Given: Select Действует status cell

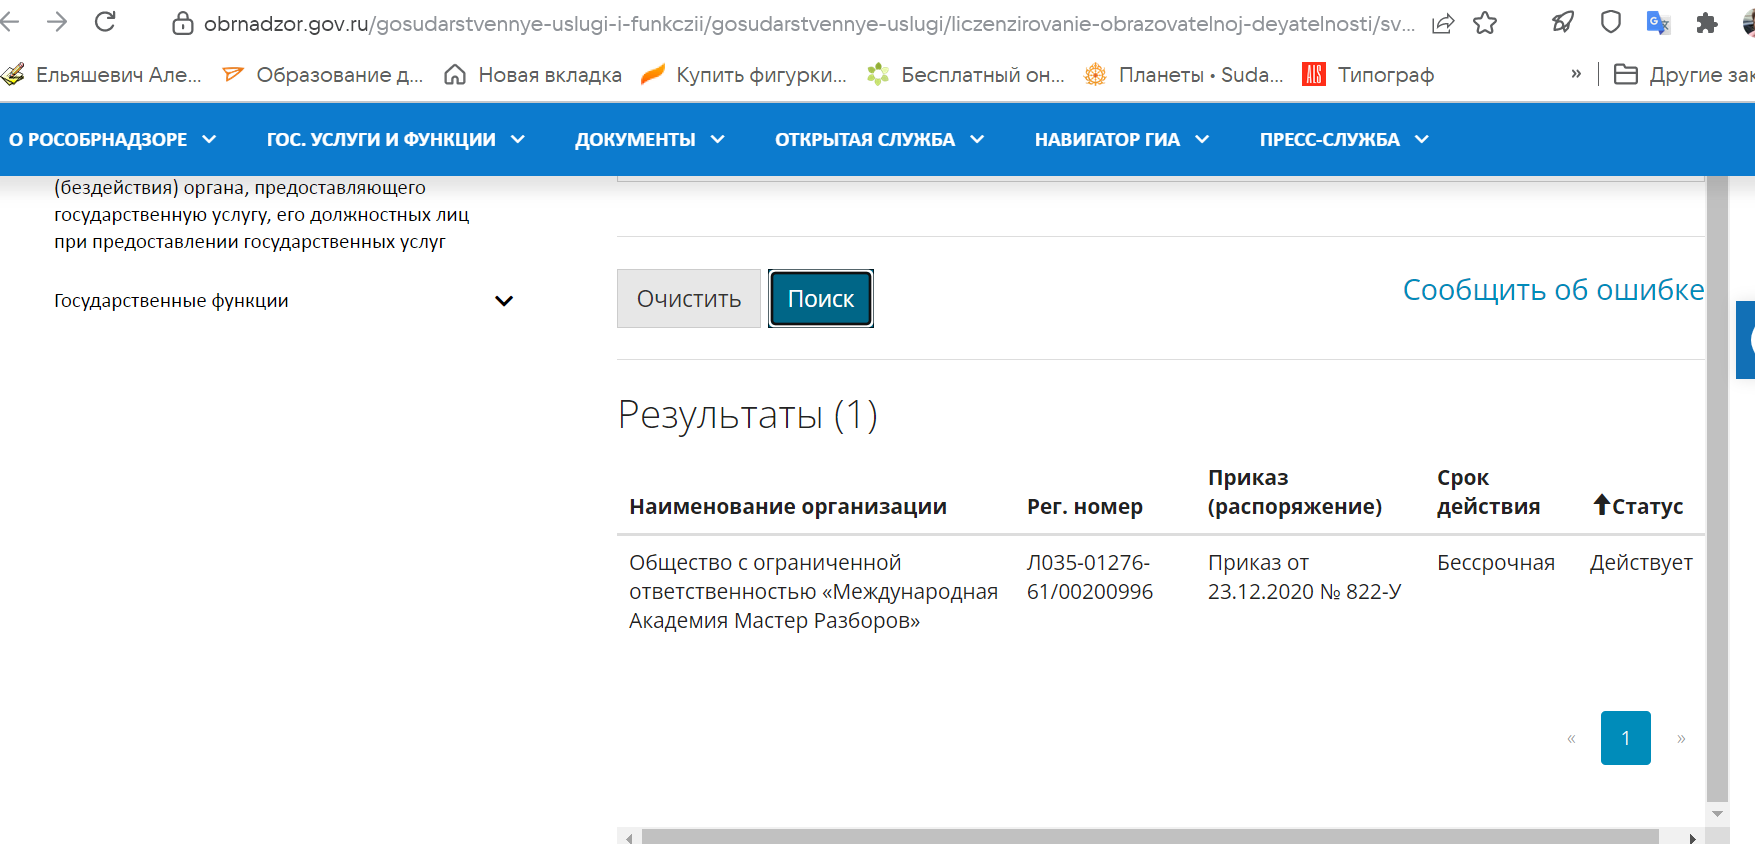Looking at the screenshot, I should click(x=1641, y=563).
